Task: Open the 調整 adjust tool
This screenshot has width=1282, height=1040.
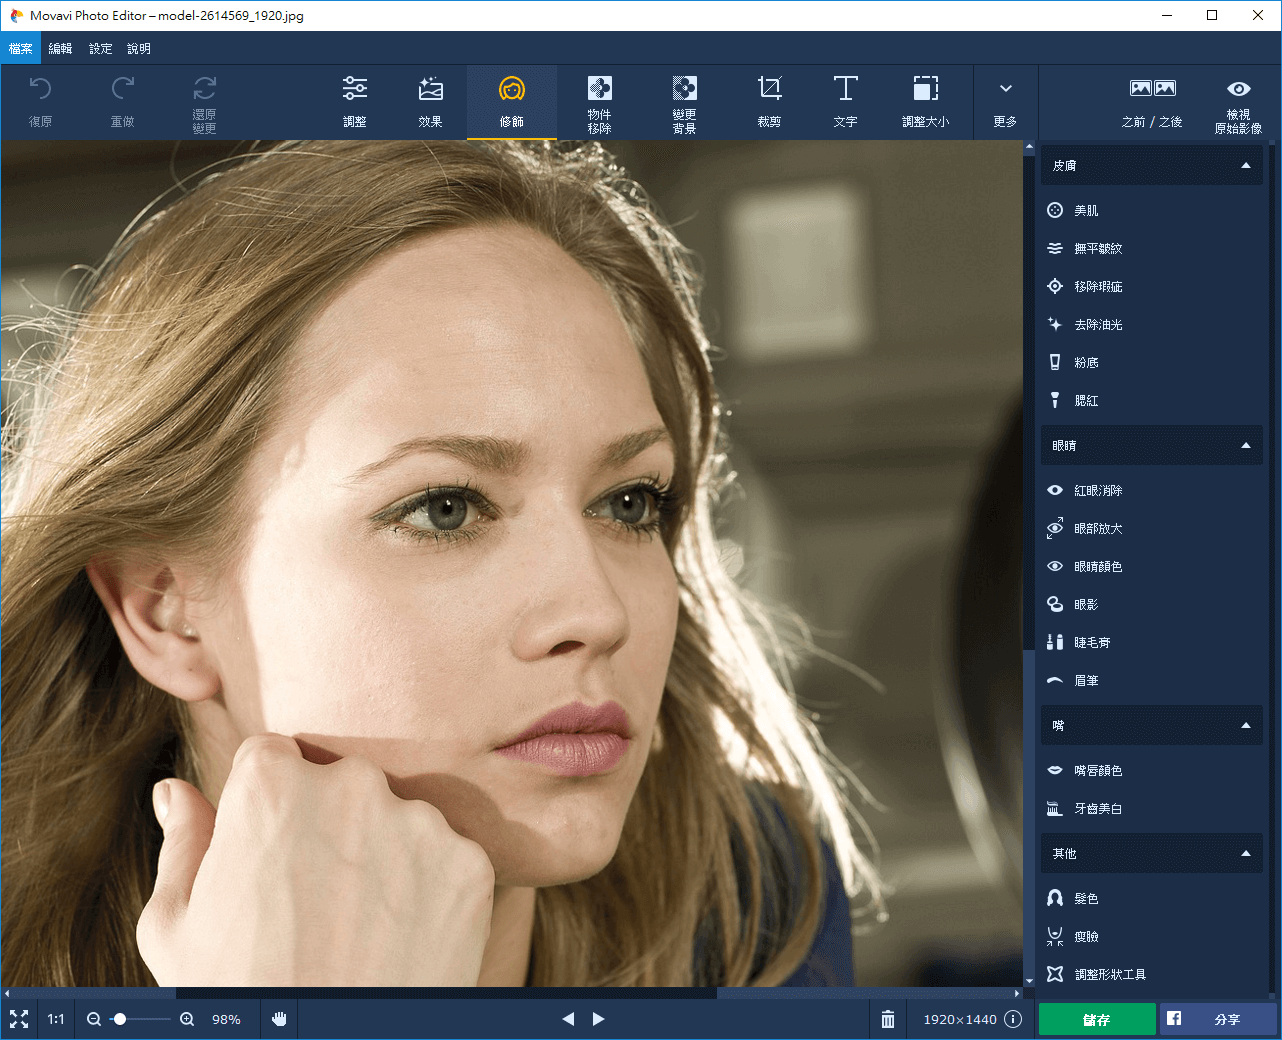Action: (354, 102)
